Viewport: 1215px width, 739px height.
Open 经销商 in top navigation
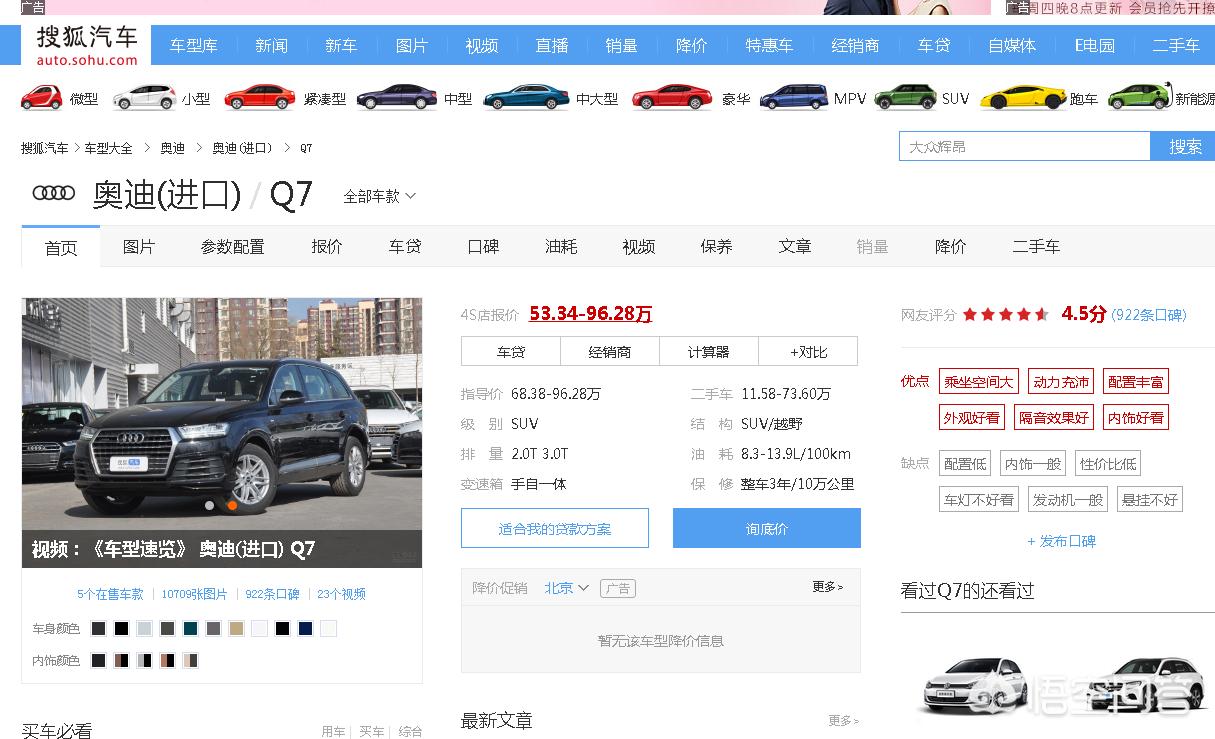tap(855, 46)
